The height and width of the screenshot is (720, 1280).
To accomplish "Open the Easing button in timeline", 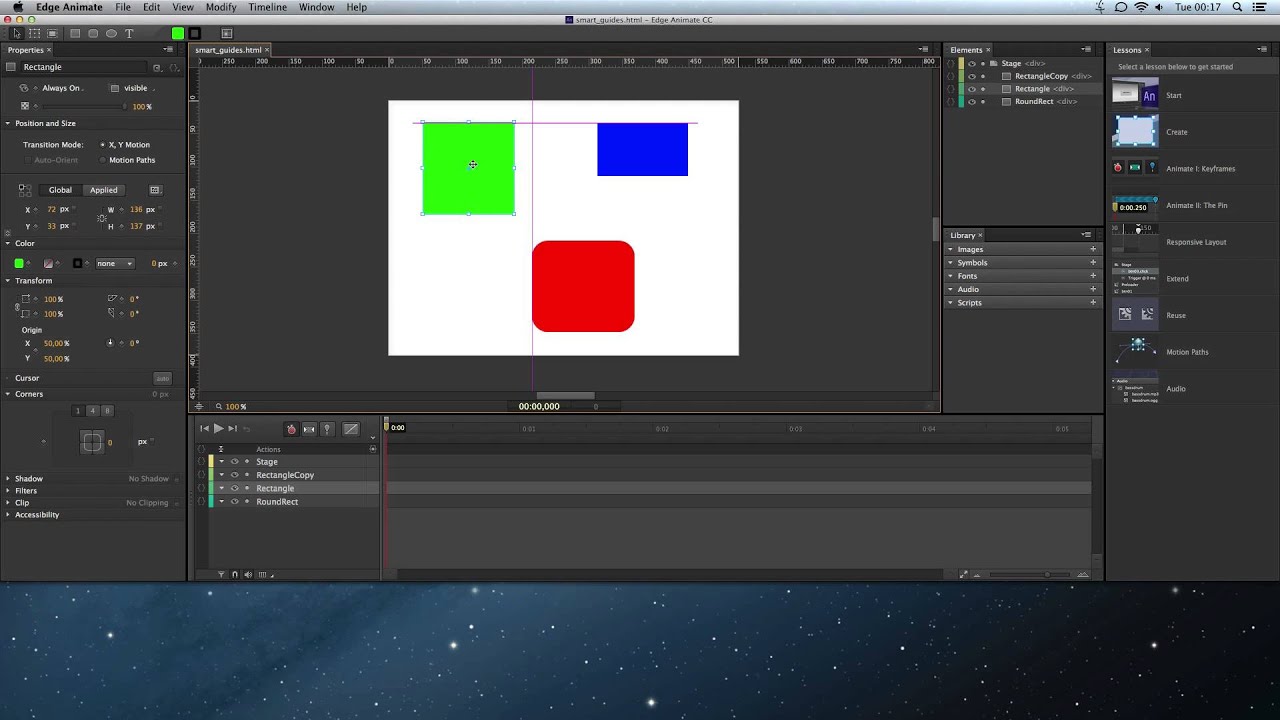I will (x=351, y=429).
